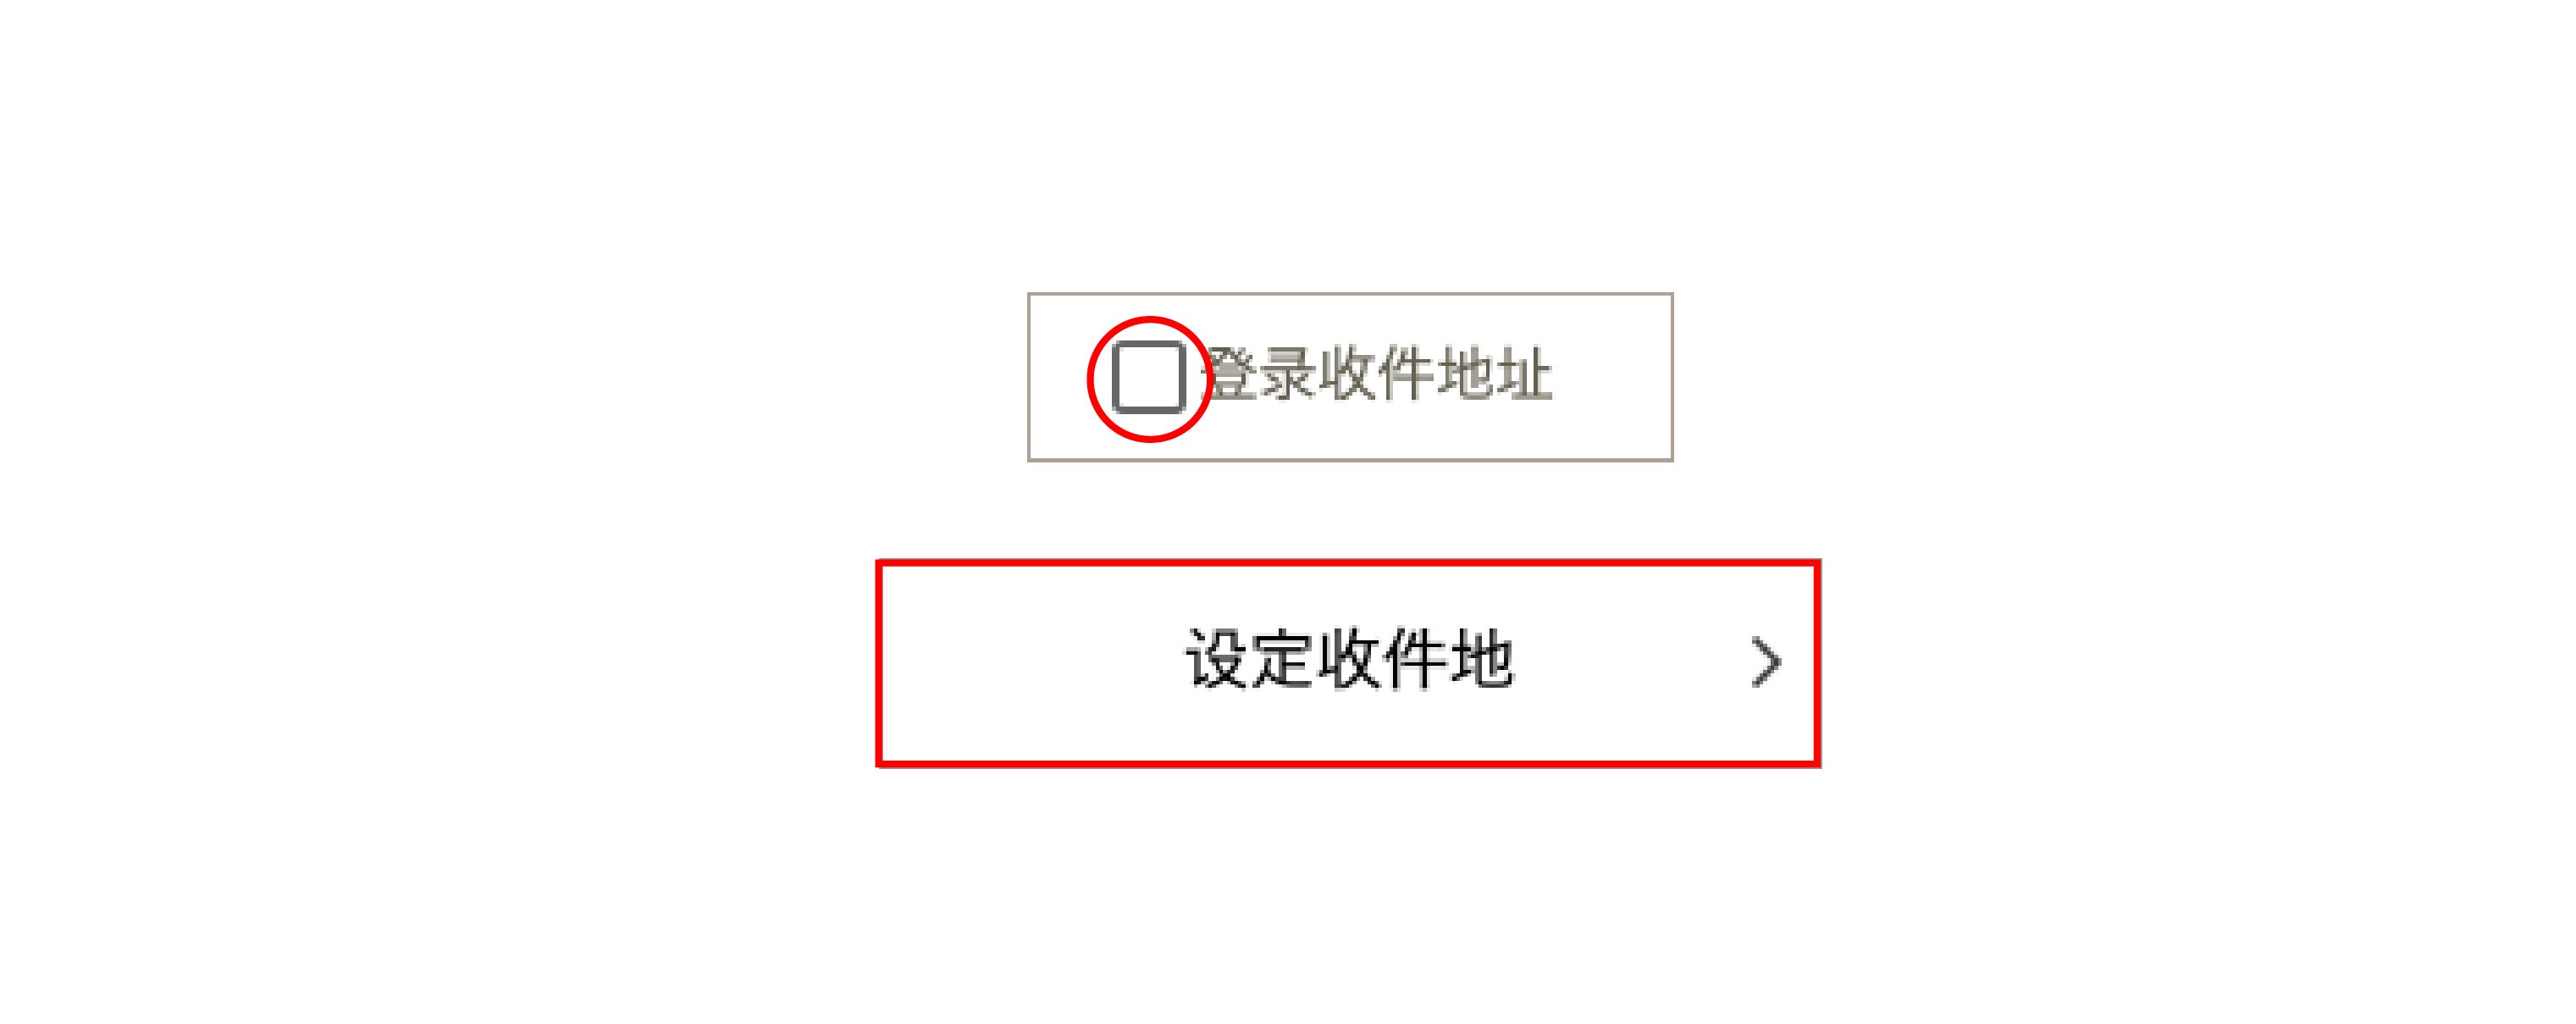Click the empty checkbox square icon
The image size is (2576, 1024).
point(1149,377)
